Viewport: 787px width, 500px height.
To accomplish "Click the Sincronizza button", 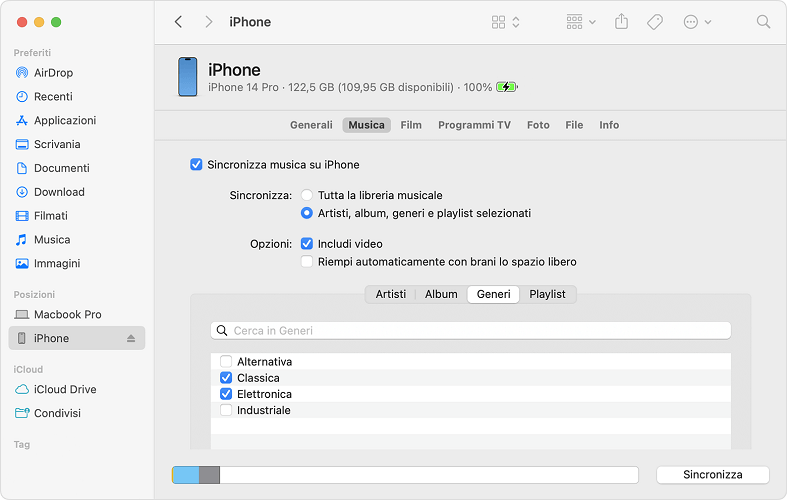I will (712, 475).
